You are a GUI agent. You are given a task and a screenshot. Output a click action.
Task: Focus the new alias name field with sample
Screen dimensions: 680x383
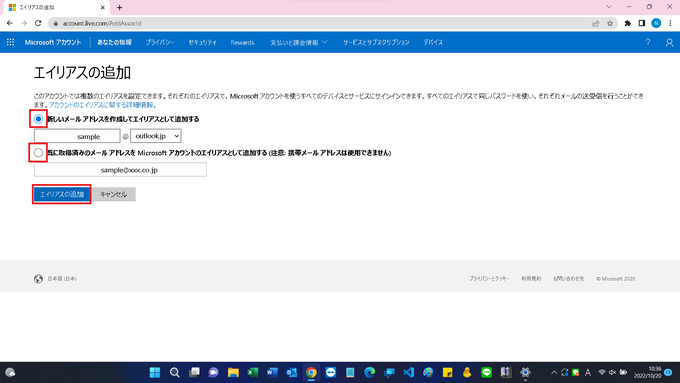point(77,136)
